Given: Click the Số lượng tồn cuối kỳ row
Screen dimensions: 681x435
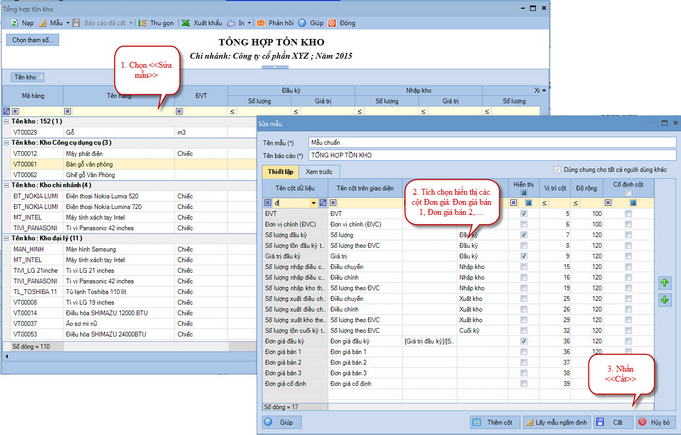Looking at the screenshot, I should coord(458,330).
